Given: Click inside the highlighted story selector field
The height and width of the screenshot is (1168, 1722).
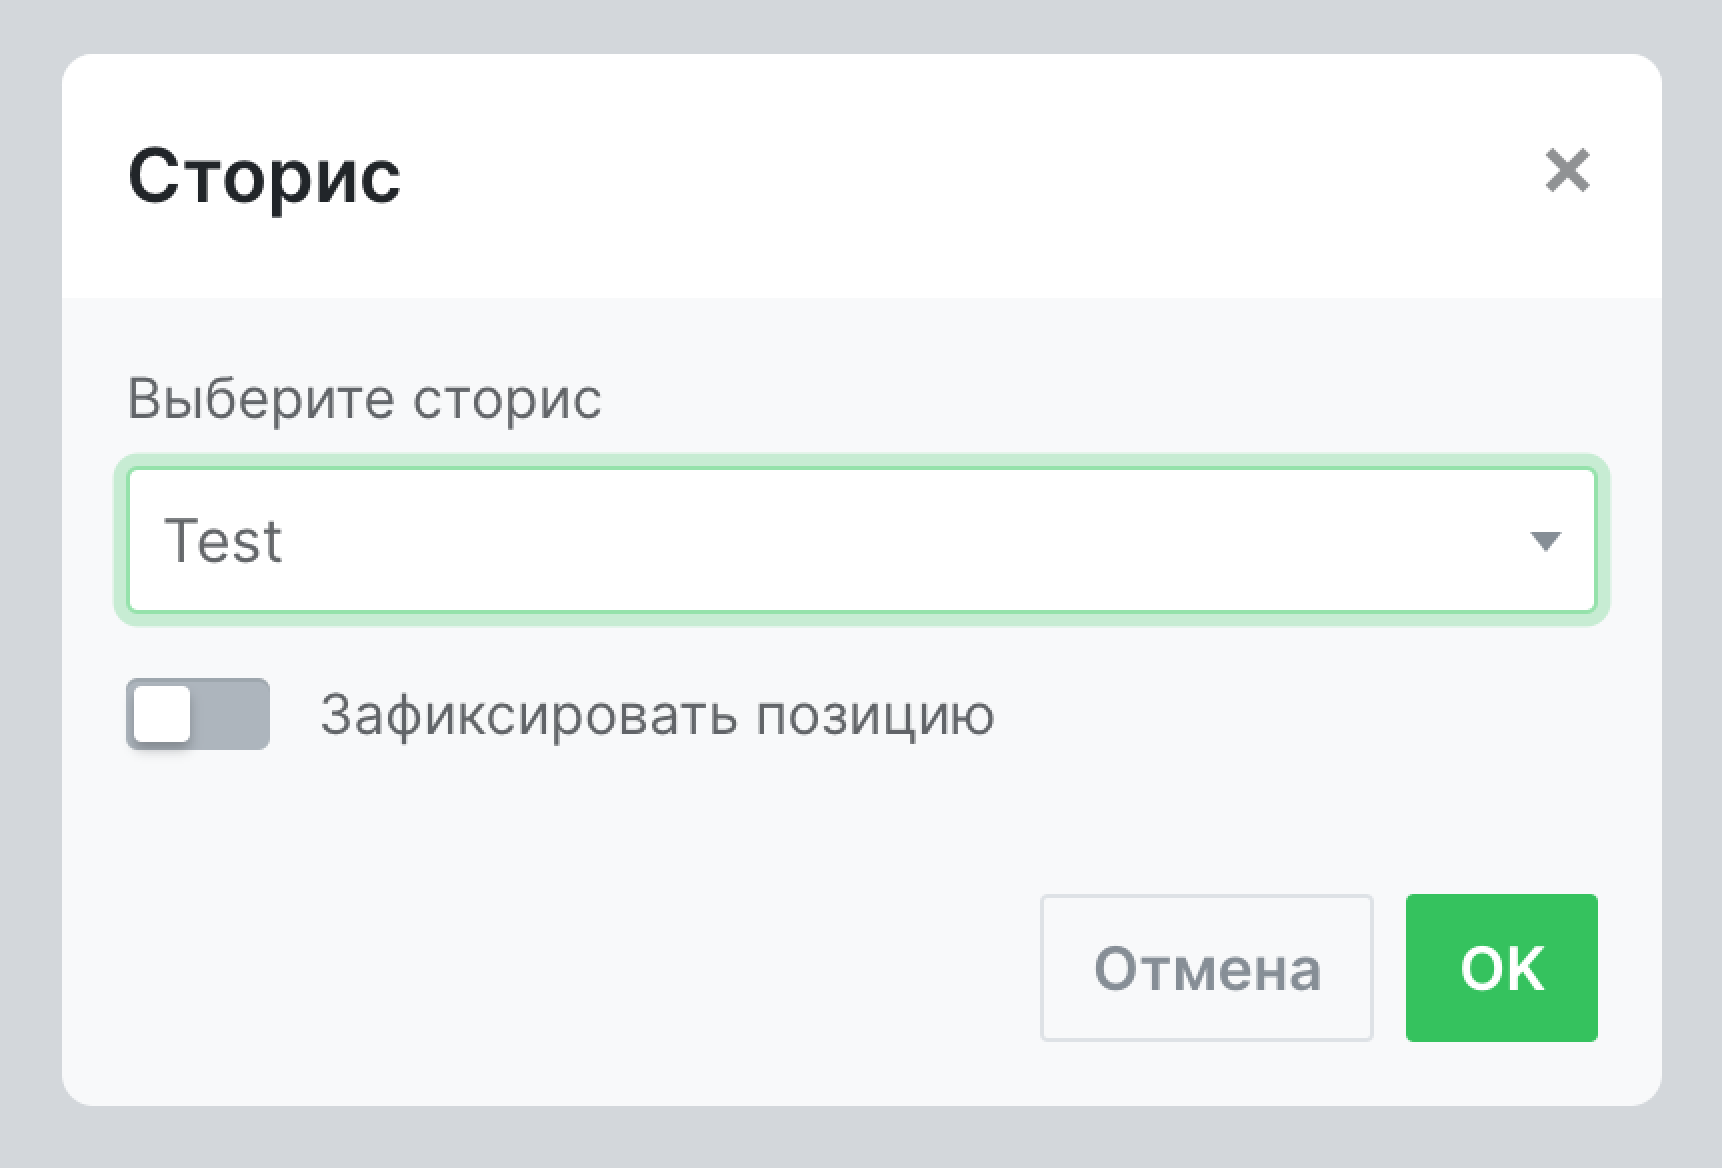Looking at the screenshot, I should (860, 541).
